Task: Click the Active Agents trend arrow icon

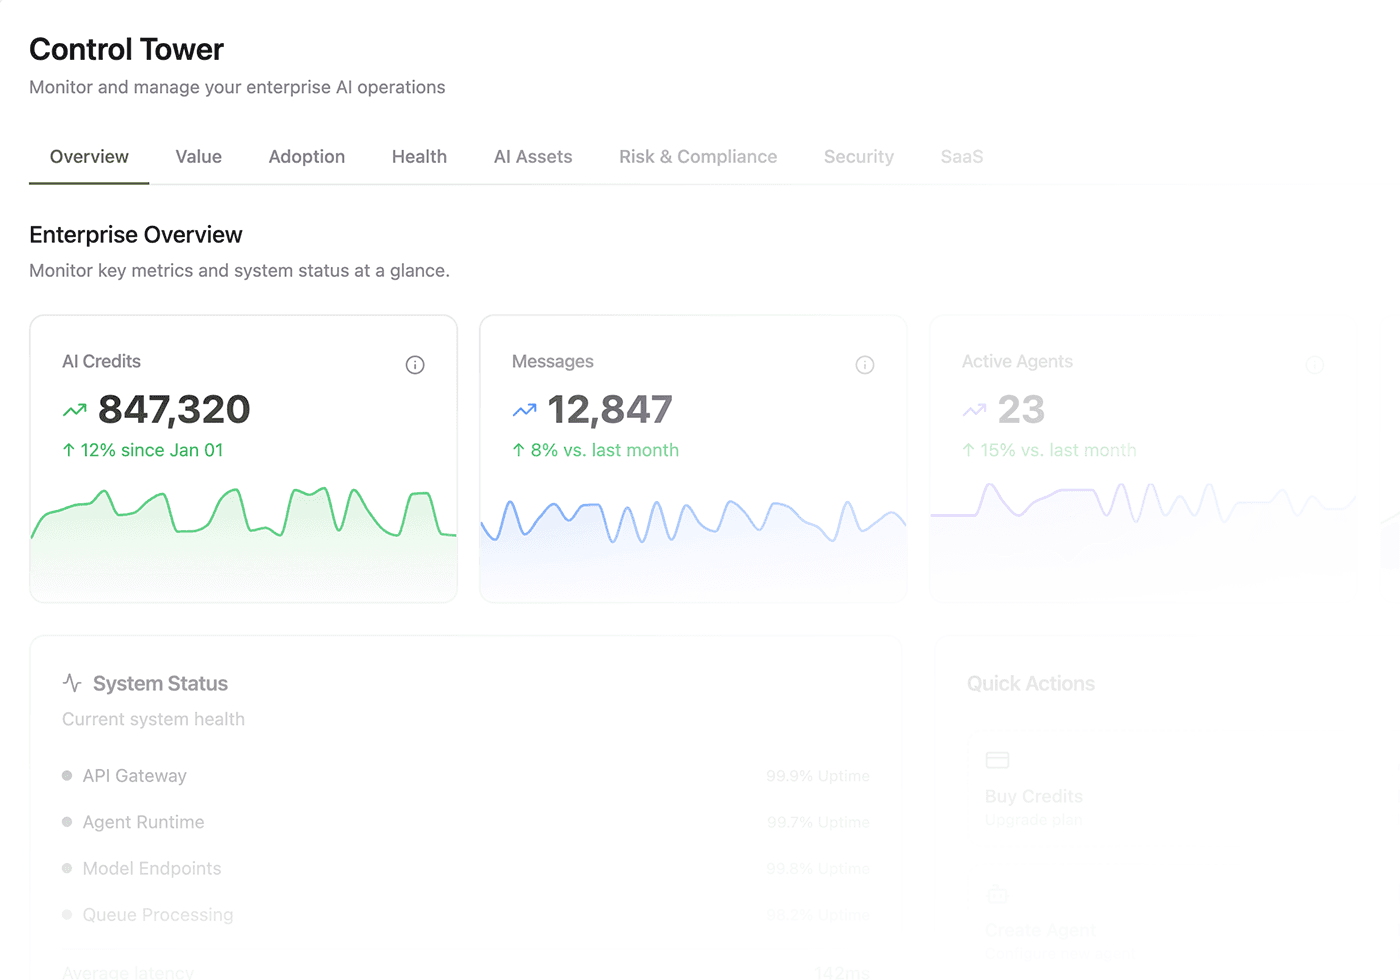Action: coord(975,410)
